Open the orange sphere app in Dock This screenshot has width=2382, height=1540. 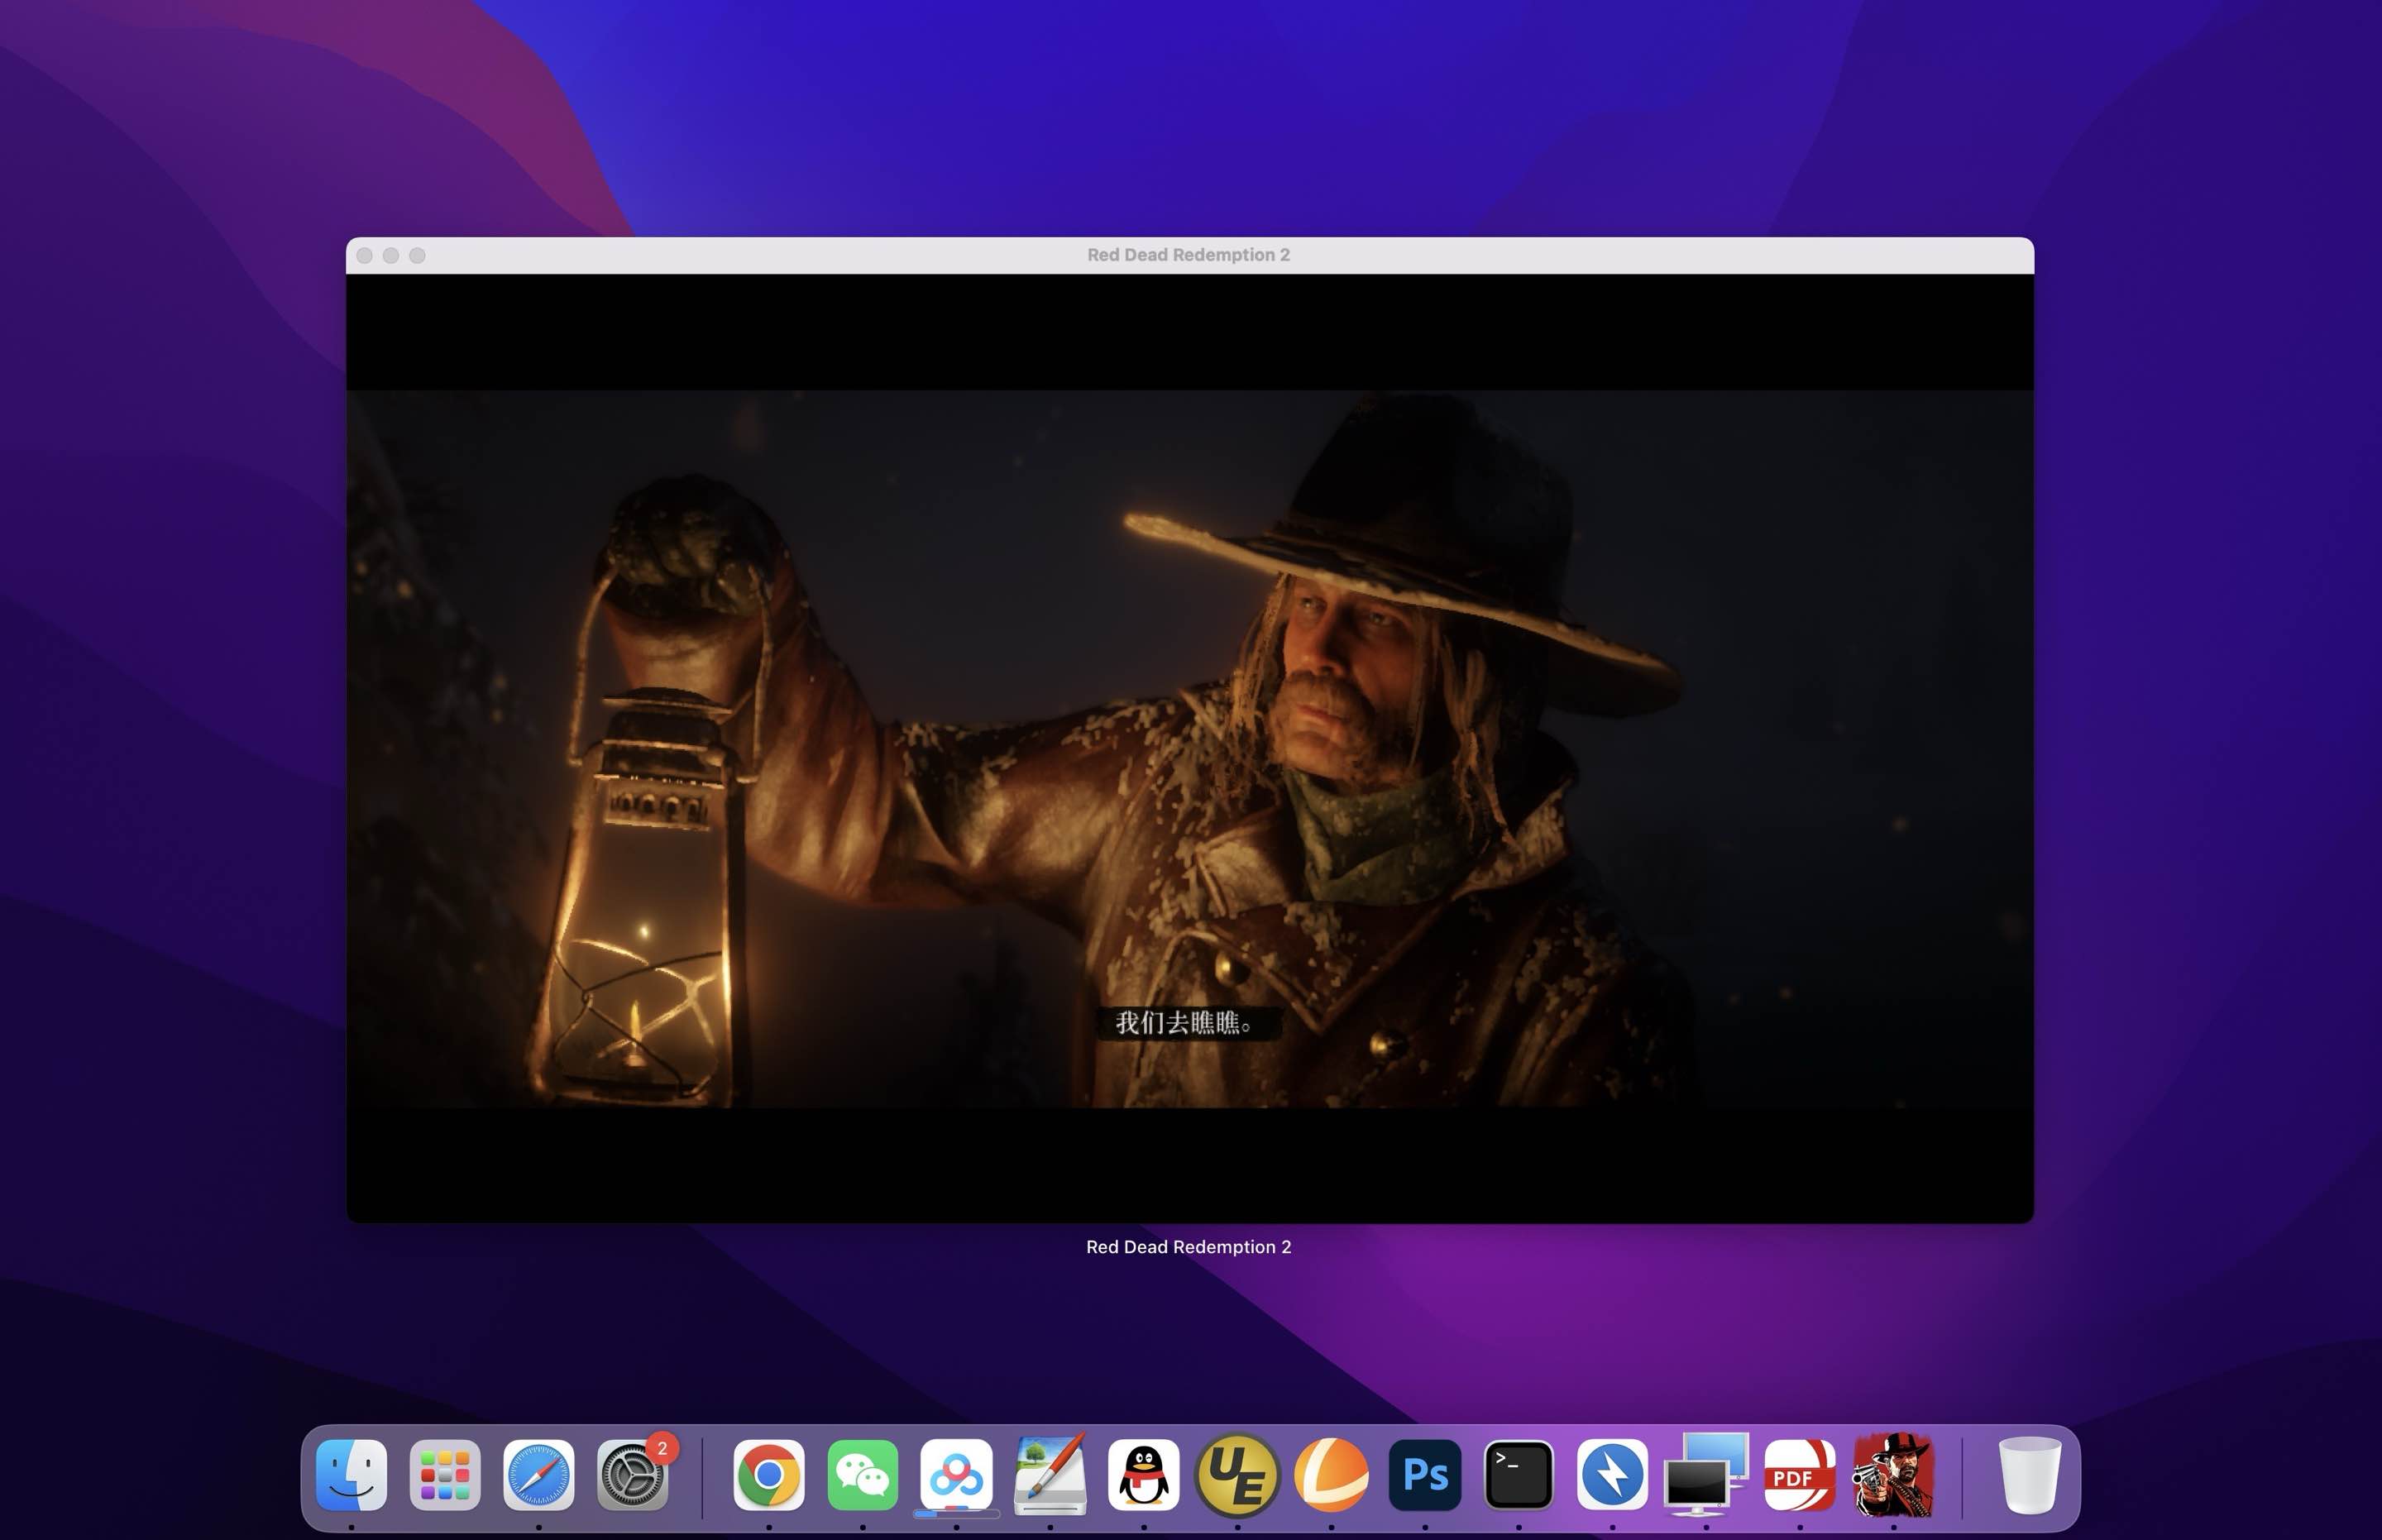1331,1474
